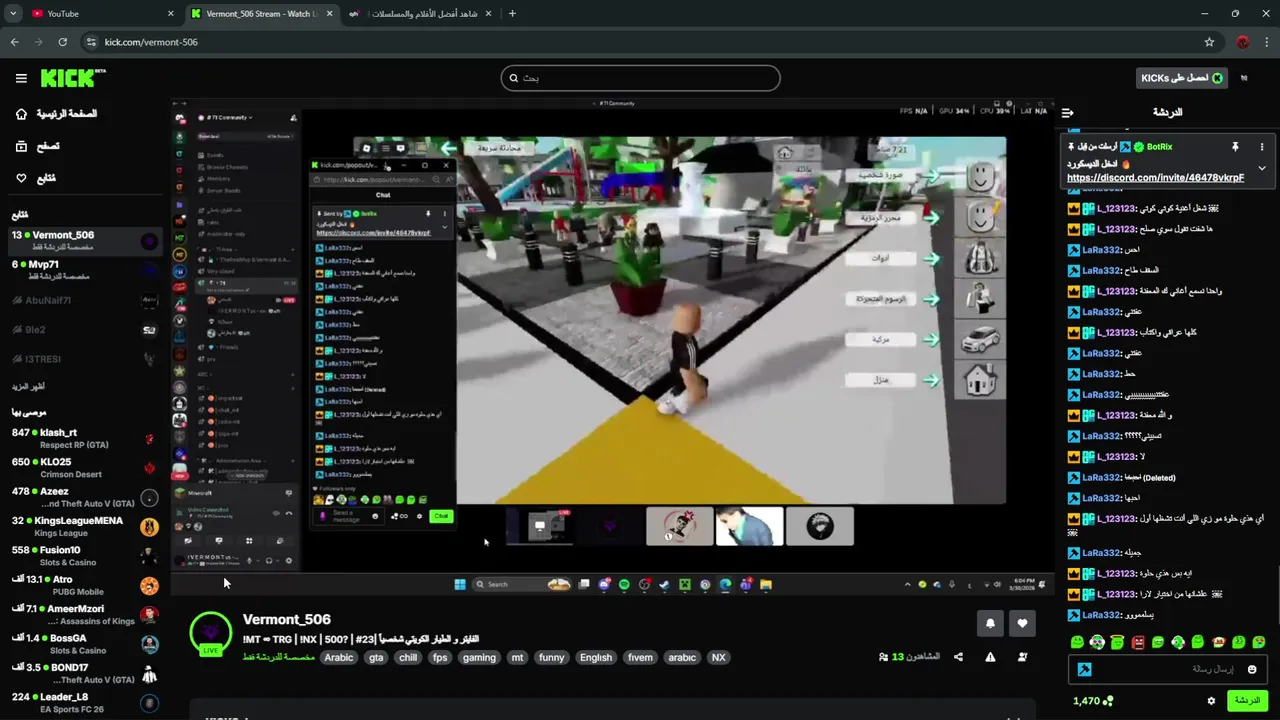
Task: Open chat settings gear icon
Action: 1211,701
